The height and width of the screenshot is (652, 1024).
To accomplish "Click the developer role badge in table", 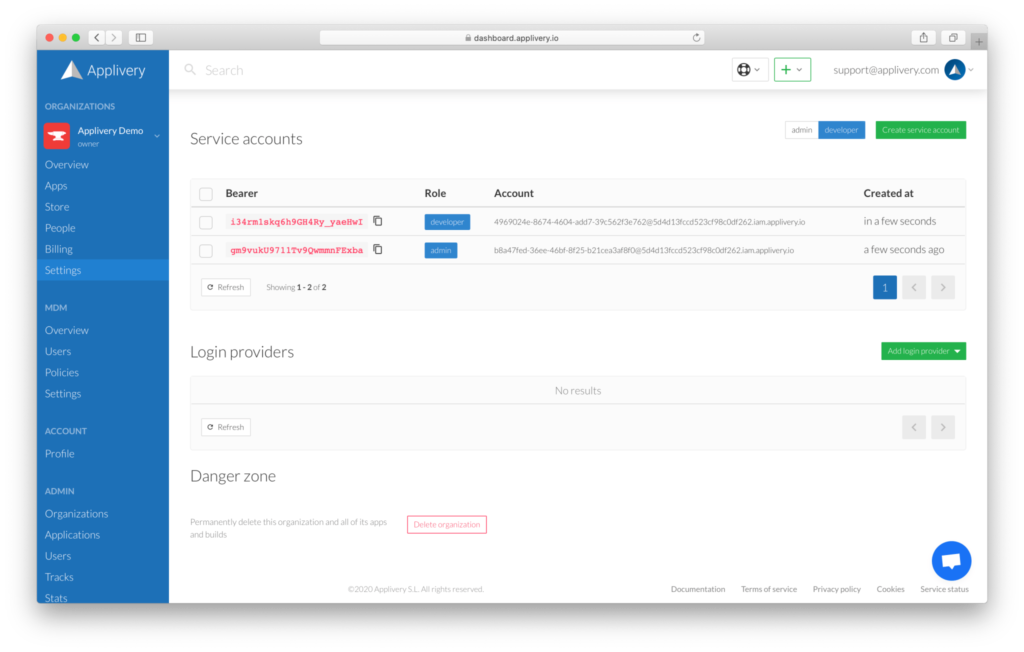I will click(x=447, y=222).
